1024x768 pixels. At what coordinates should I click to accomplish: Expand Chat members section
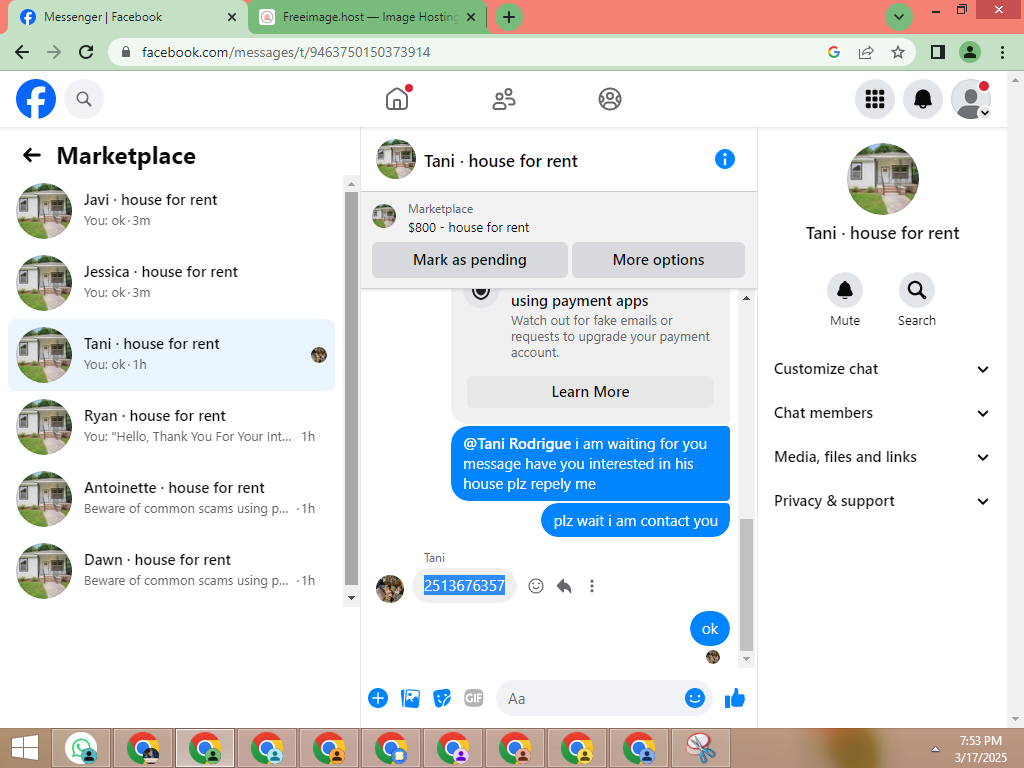tap(882, 413)
